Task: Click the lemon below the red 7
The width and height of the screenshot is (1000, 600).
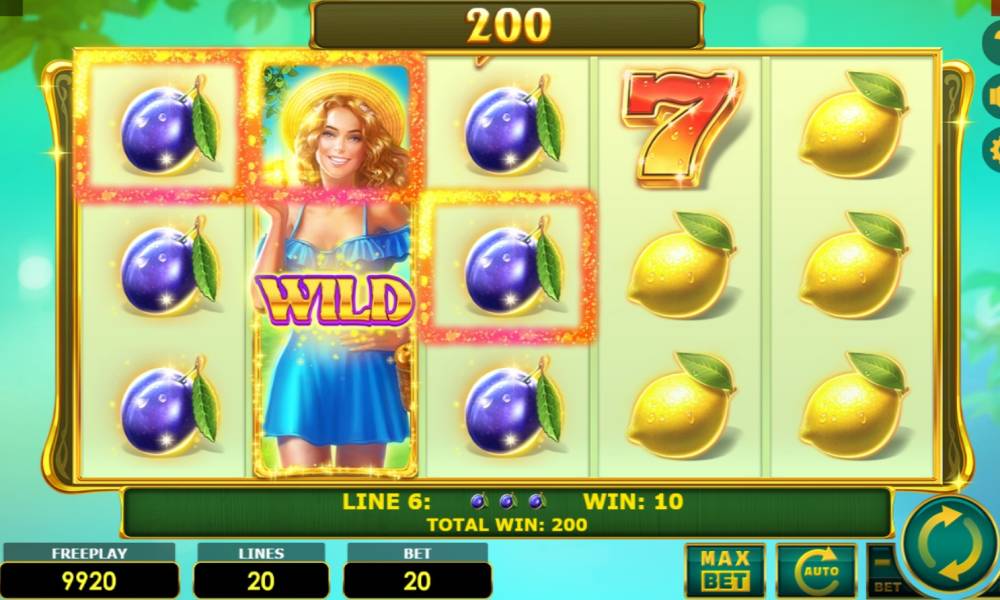Action: click(681, 266)
